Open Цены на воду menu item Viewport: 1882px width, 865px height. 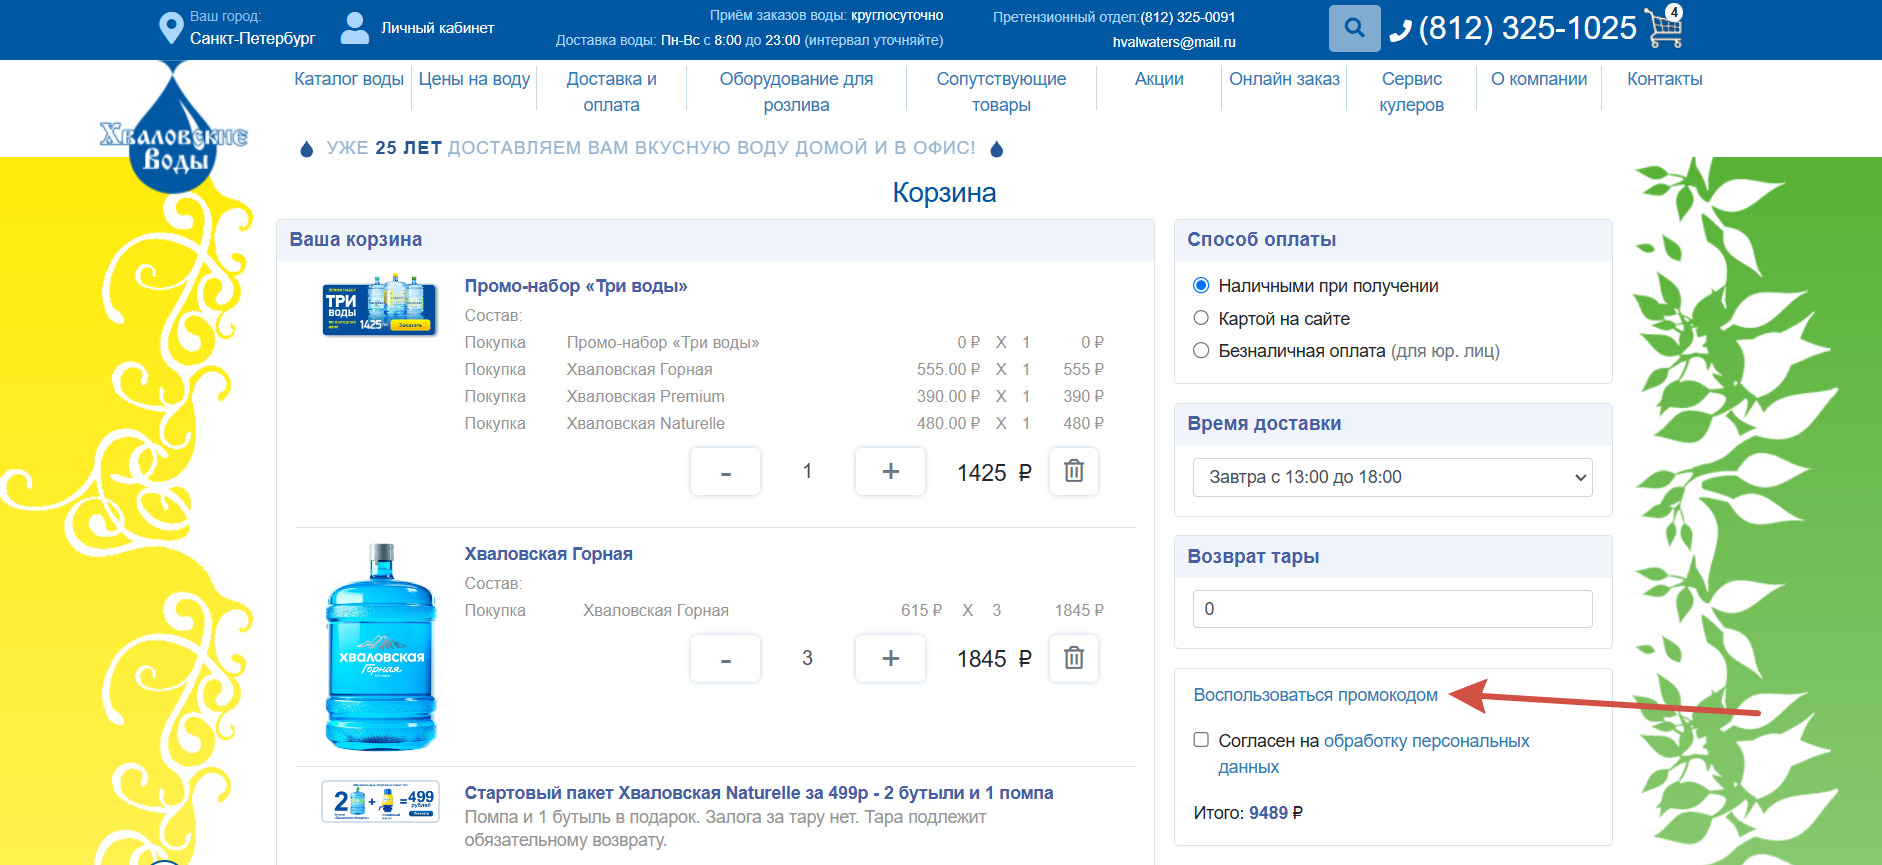coord(474,79)
